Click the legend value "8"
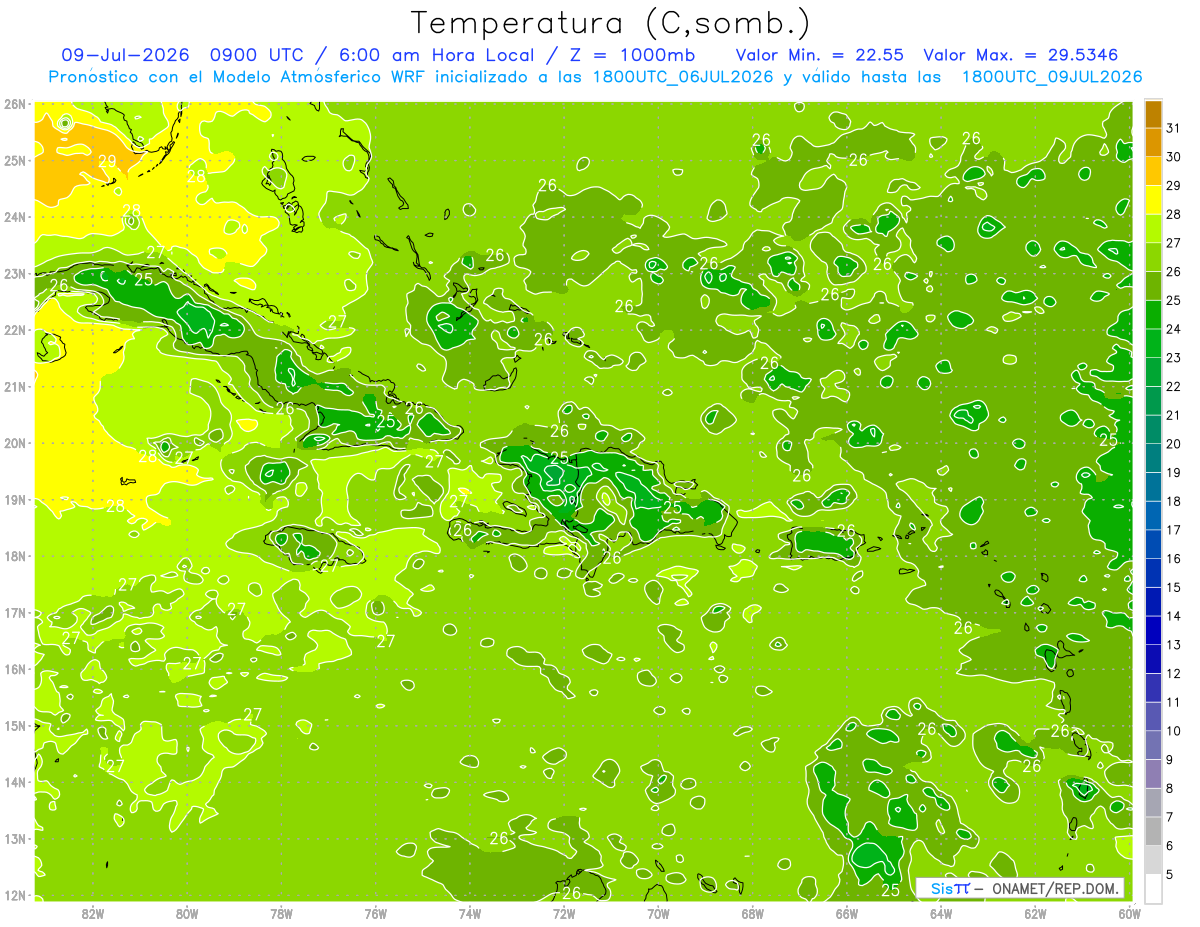Viewport: 1200px width, 927px height. pos(1170,788)
